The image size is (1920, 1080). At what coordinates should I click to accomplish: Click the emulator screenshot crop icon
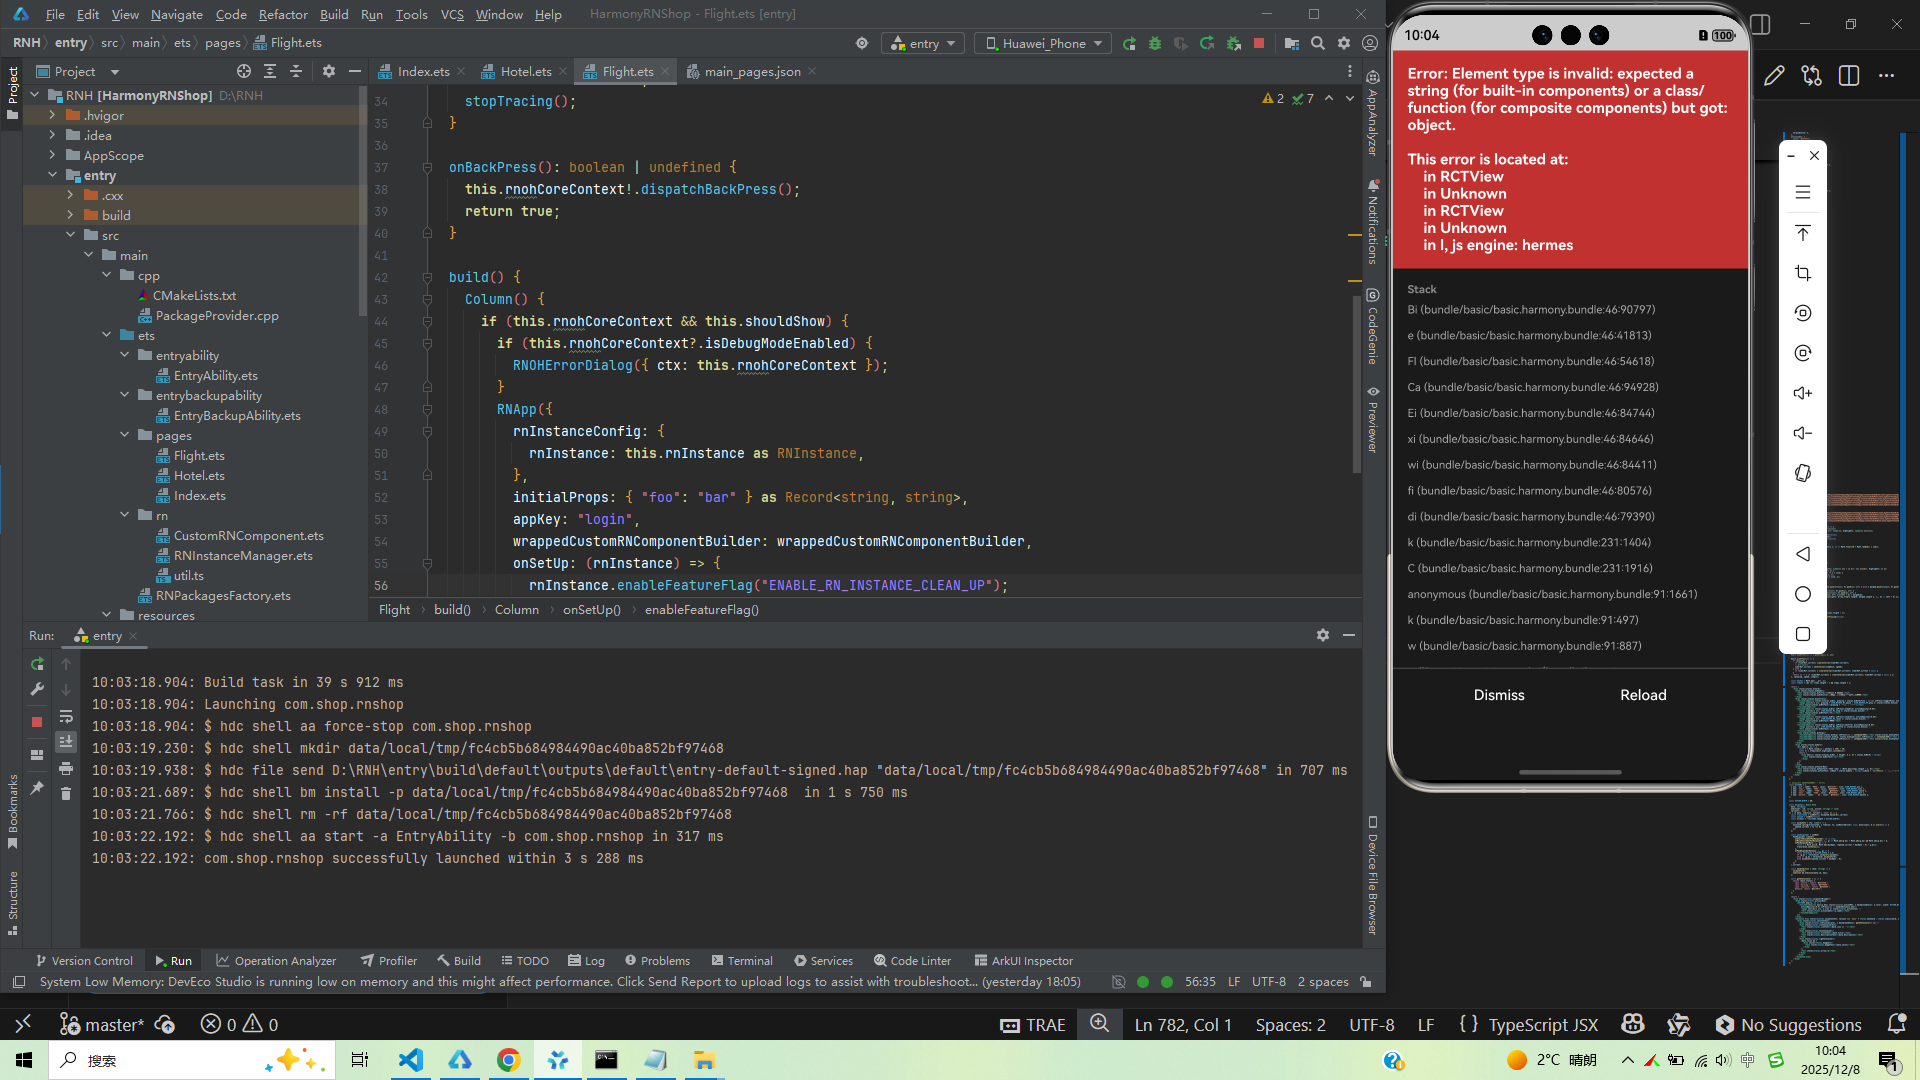pos(1802,273)
